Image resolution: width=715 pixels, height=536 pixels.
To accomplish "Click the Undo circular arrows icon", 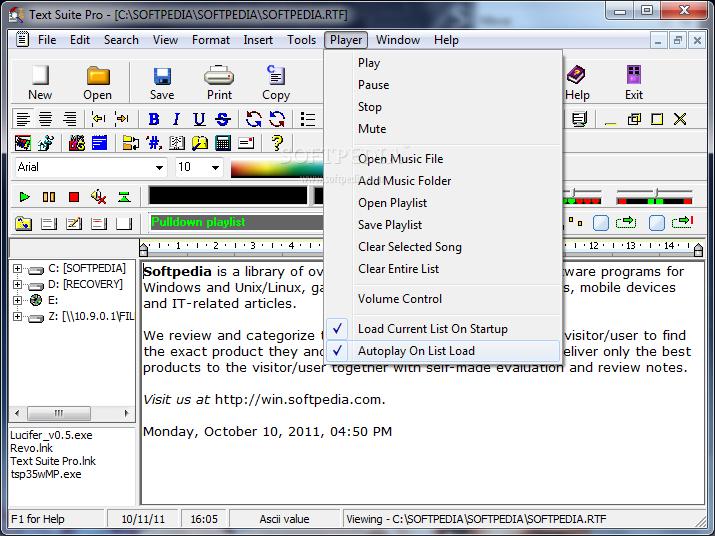I will [254, 119].
